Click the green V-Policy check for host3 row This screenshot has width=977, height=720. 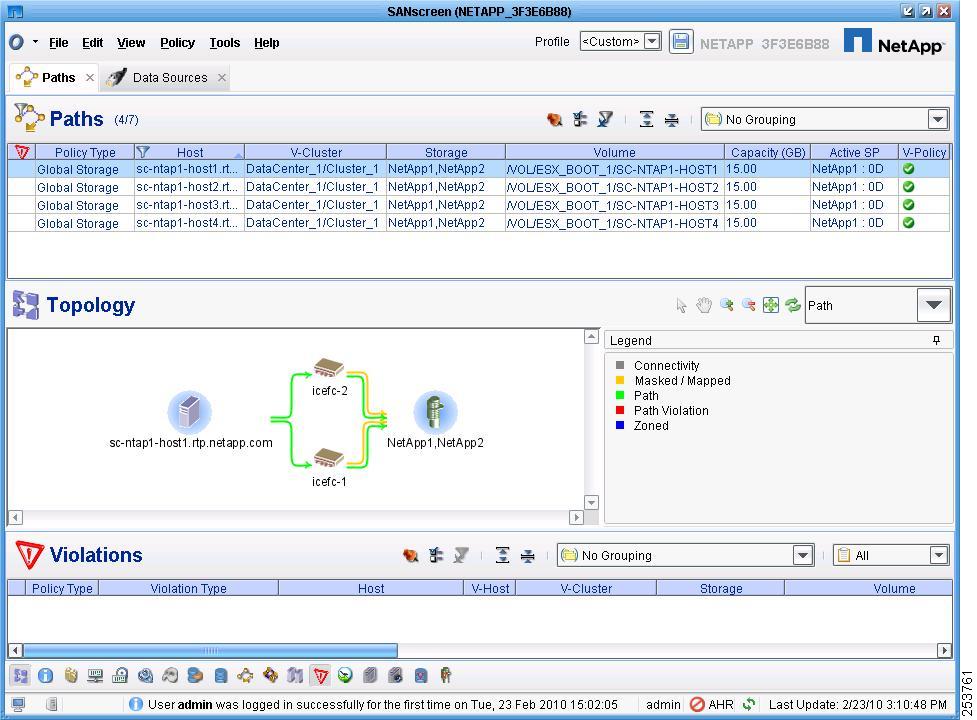[908, 204]
